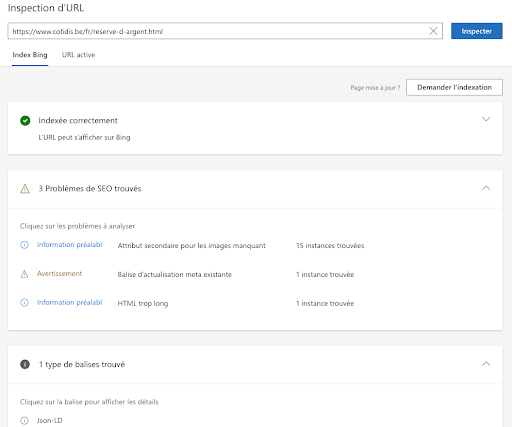Click Demander l'indexation button
Screen dimensions: 512x427
point(454,87)
